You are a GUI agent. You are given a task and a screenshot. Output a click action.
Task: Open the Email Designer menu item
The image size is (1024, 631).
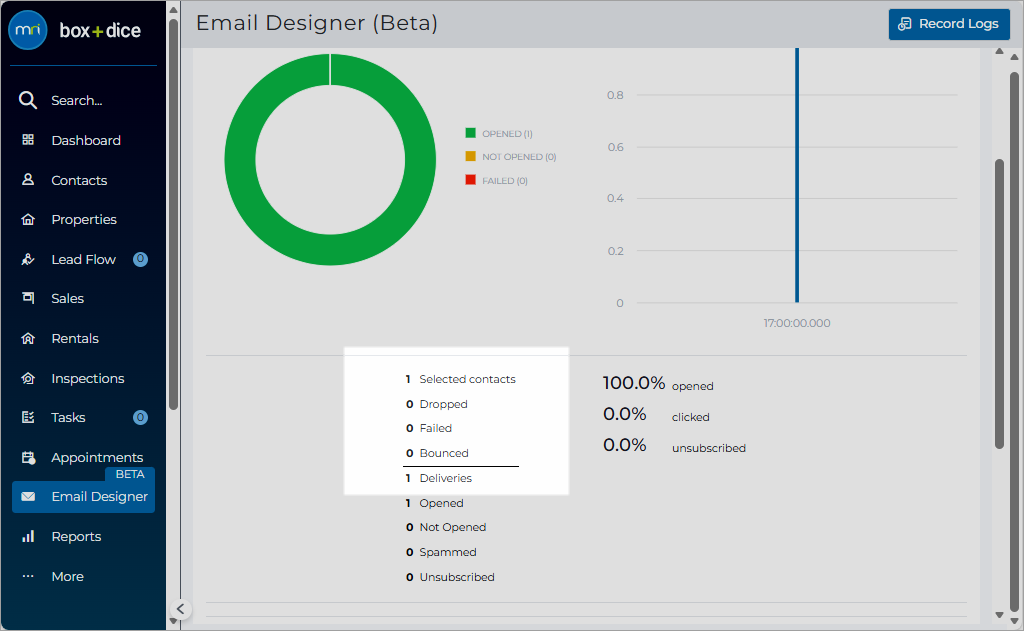click(x=84, y=496)
